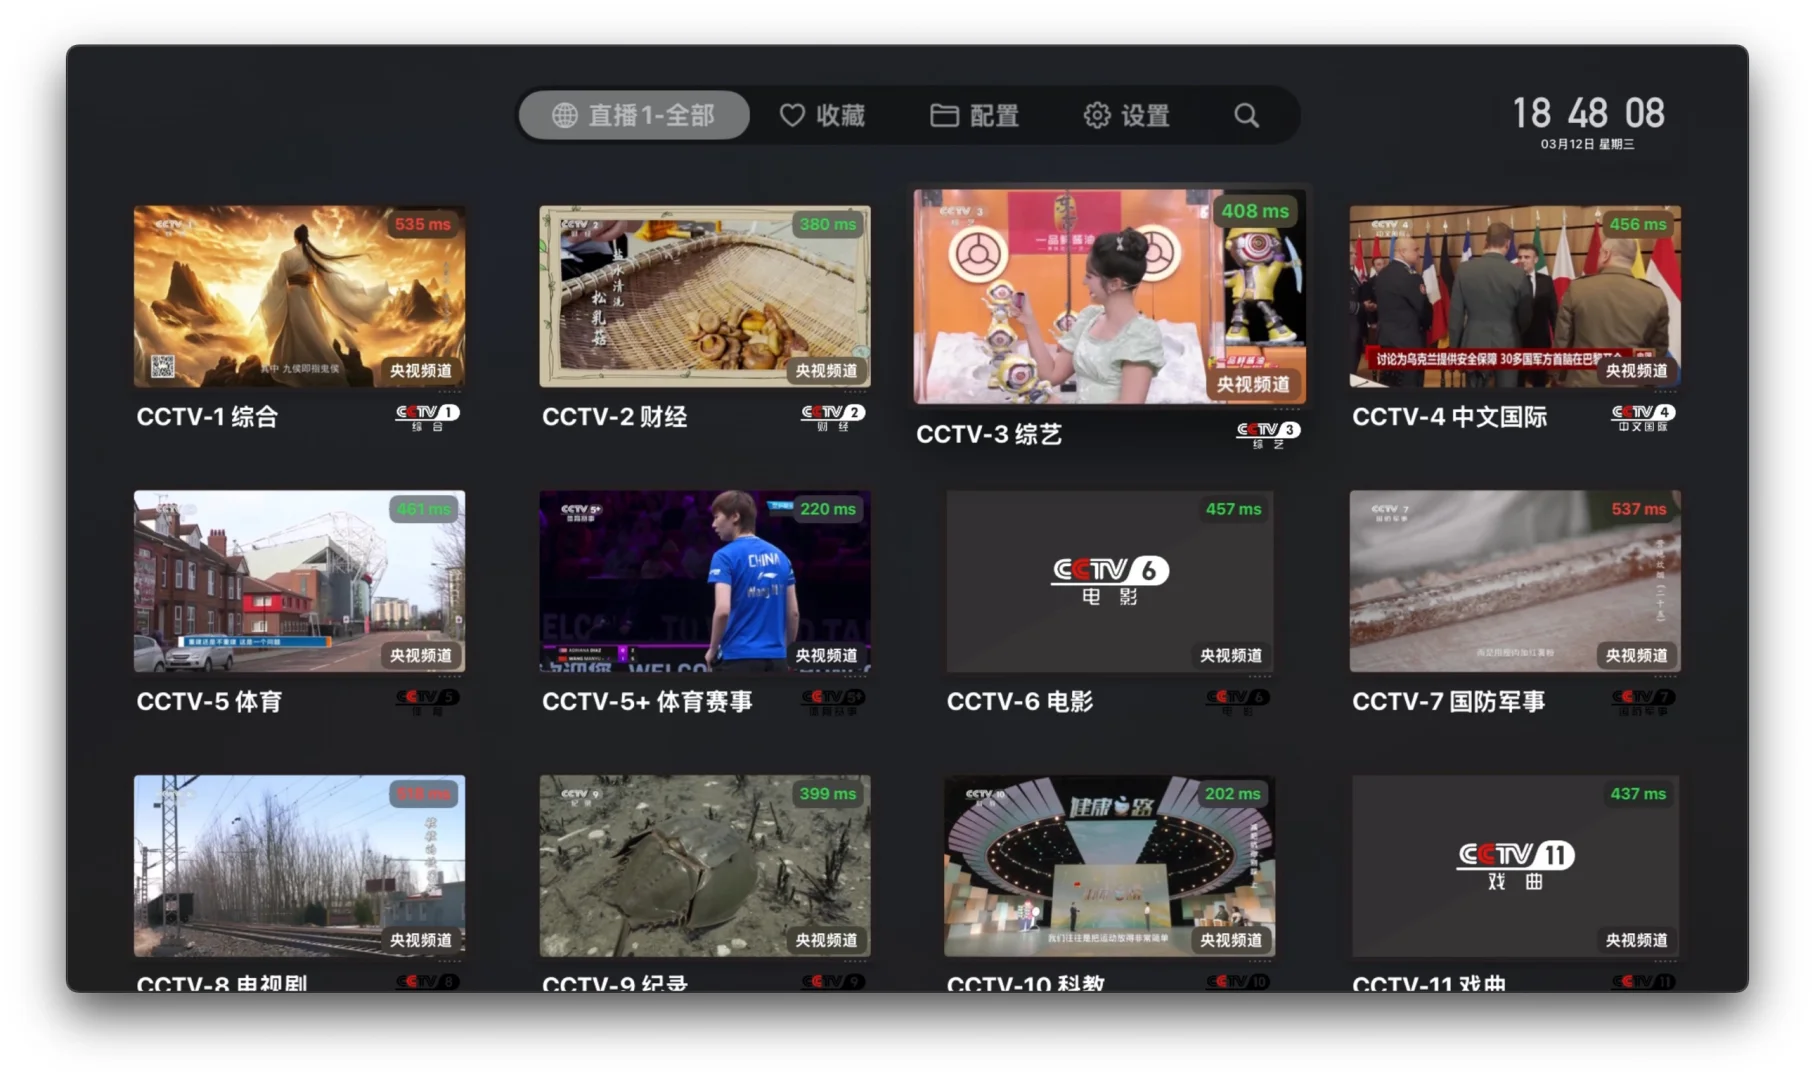The image size is (1815, 1080).
Task: Switch to the 直播1-全部 tab
Action: pos(633,115)
